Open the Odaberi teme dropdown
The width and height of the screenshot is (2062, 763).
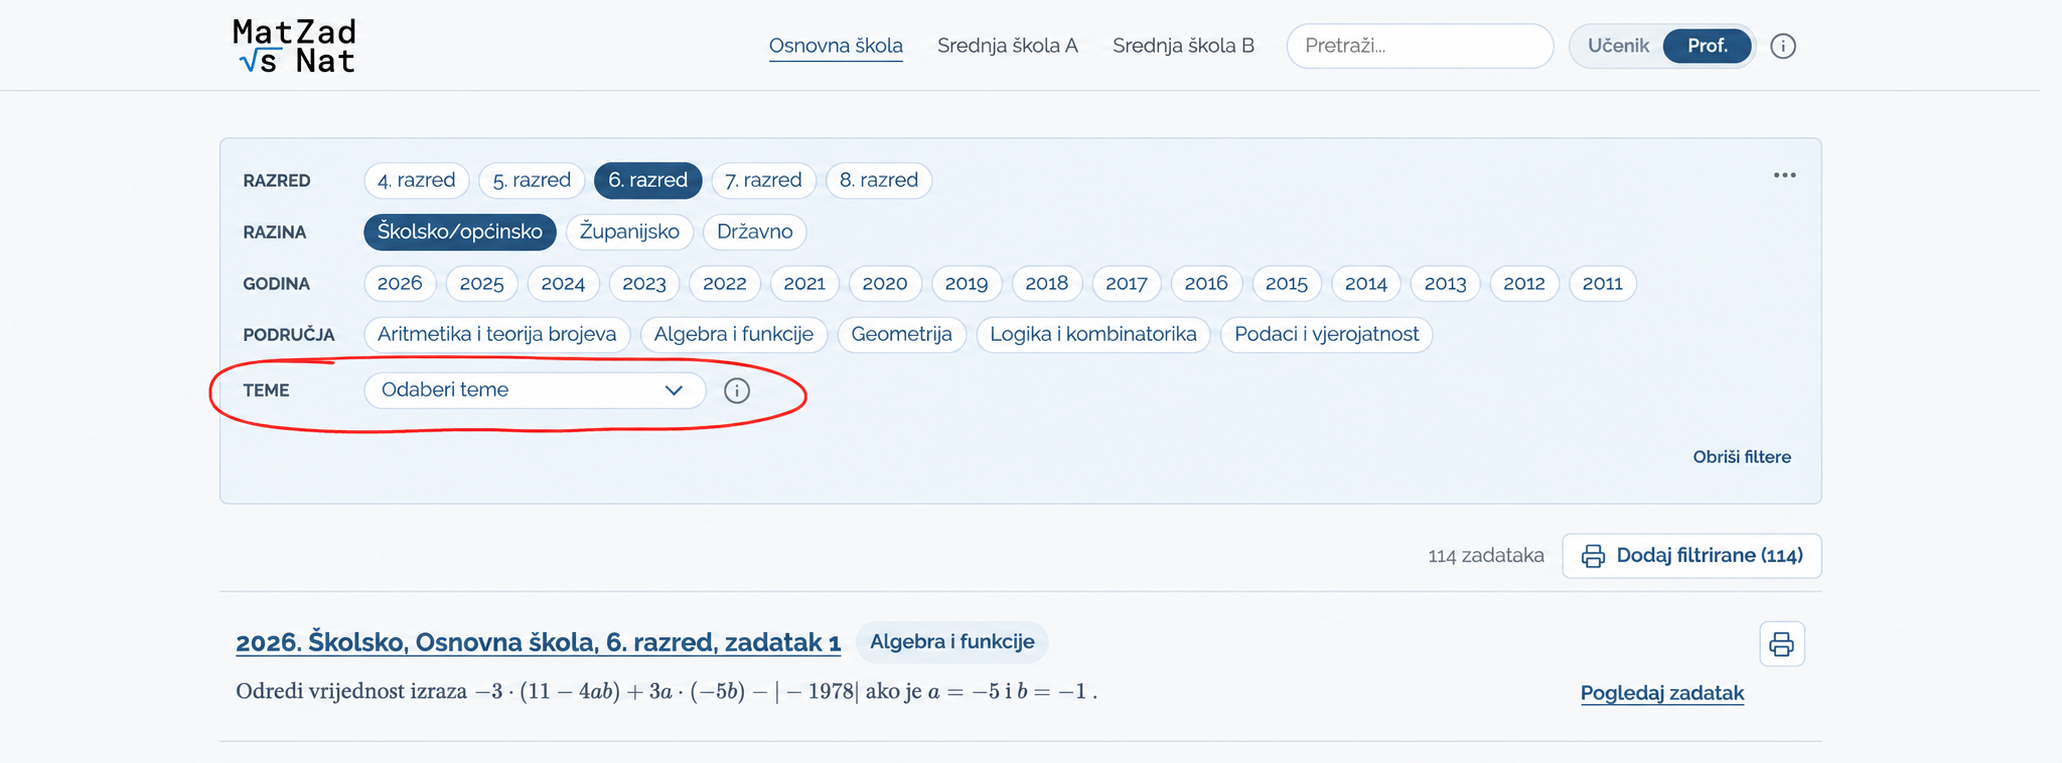[x=535, y=390]
